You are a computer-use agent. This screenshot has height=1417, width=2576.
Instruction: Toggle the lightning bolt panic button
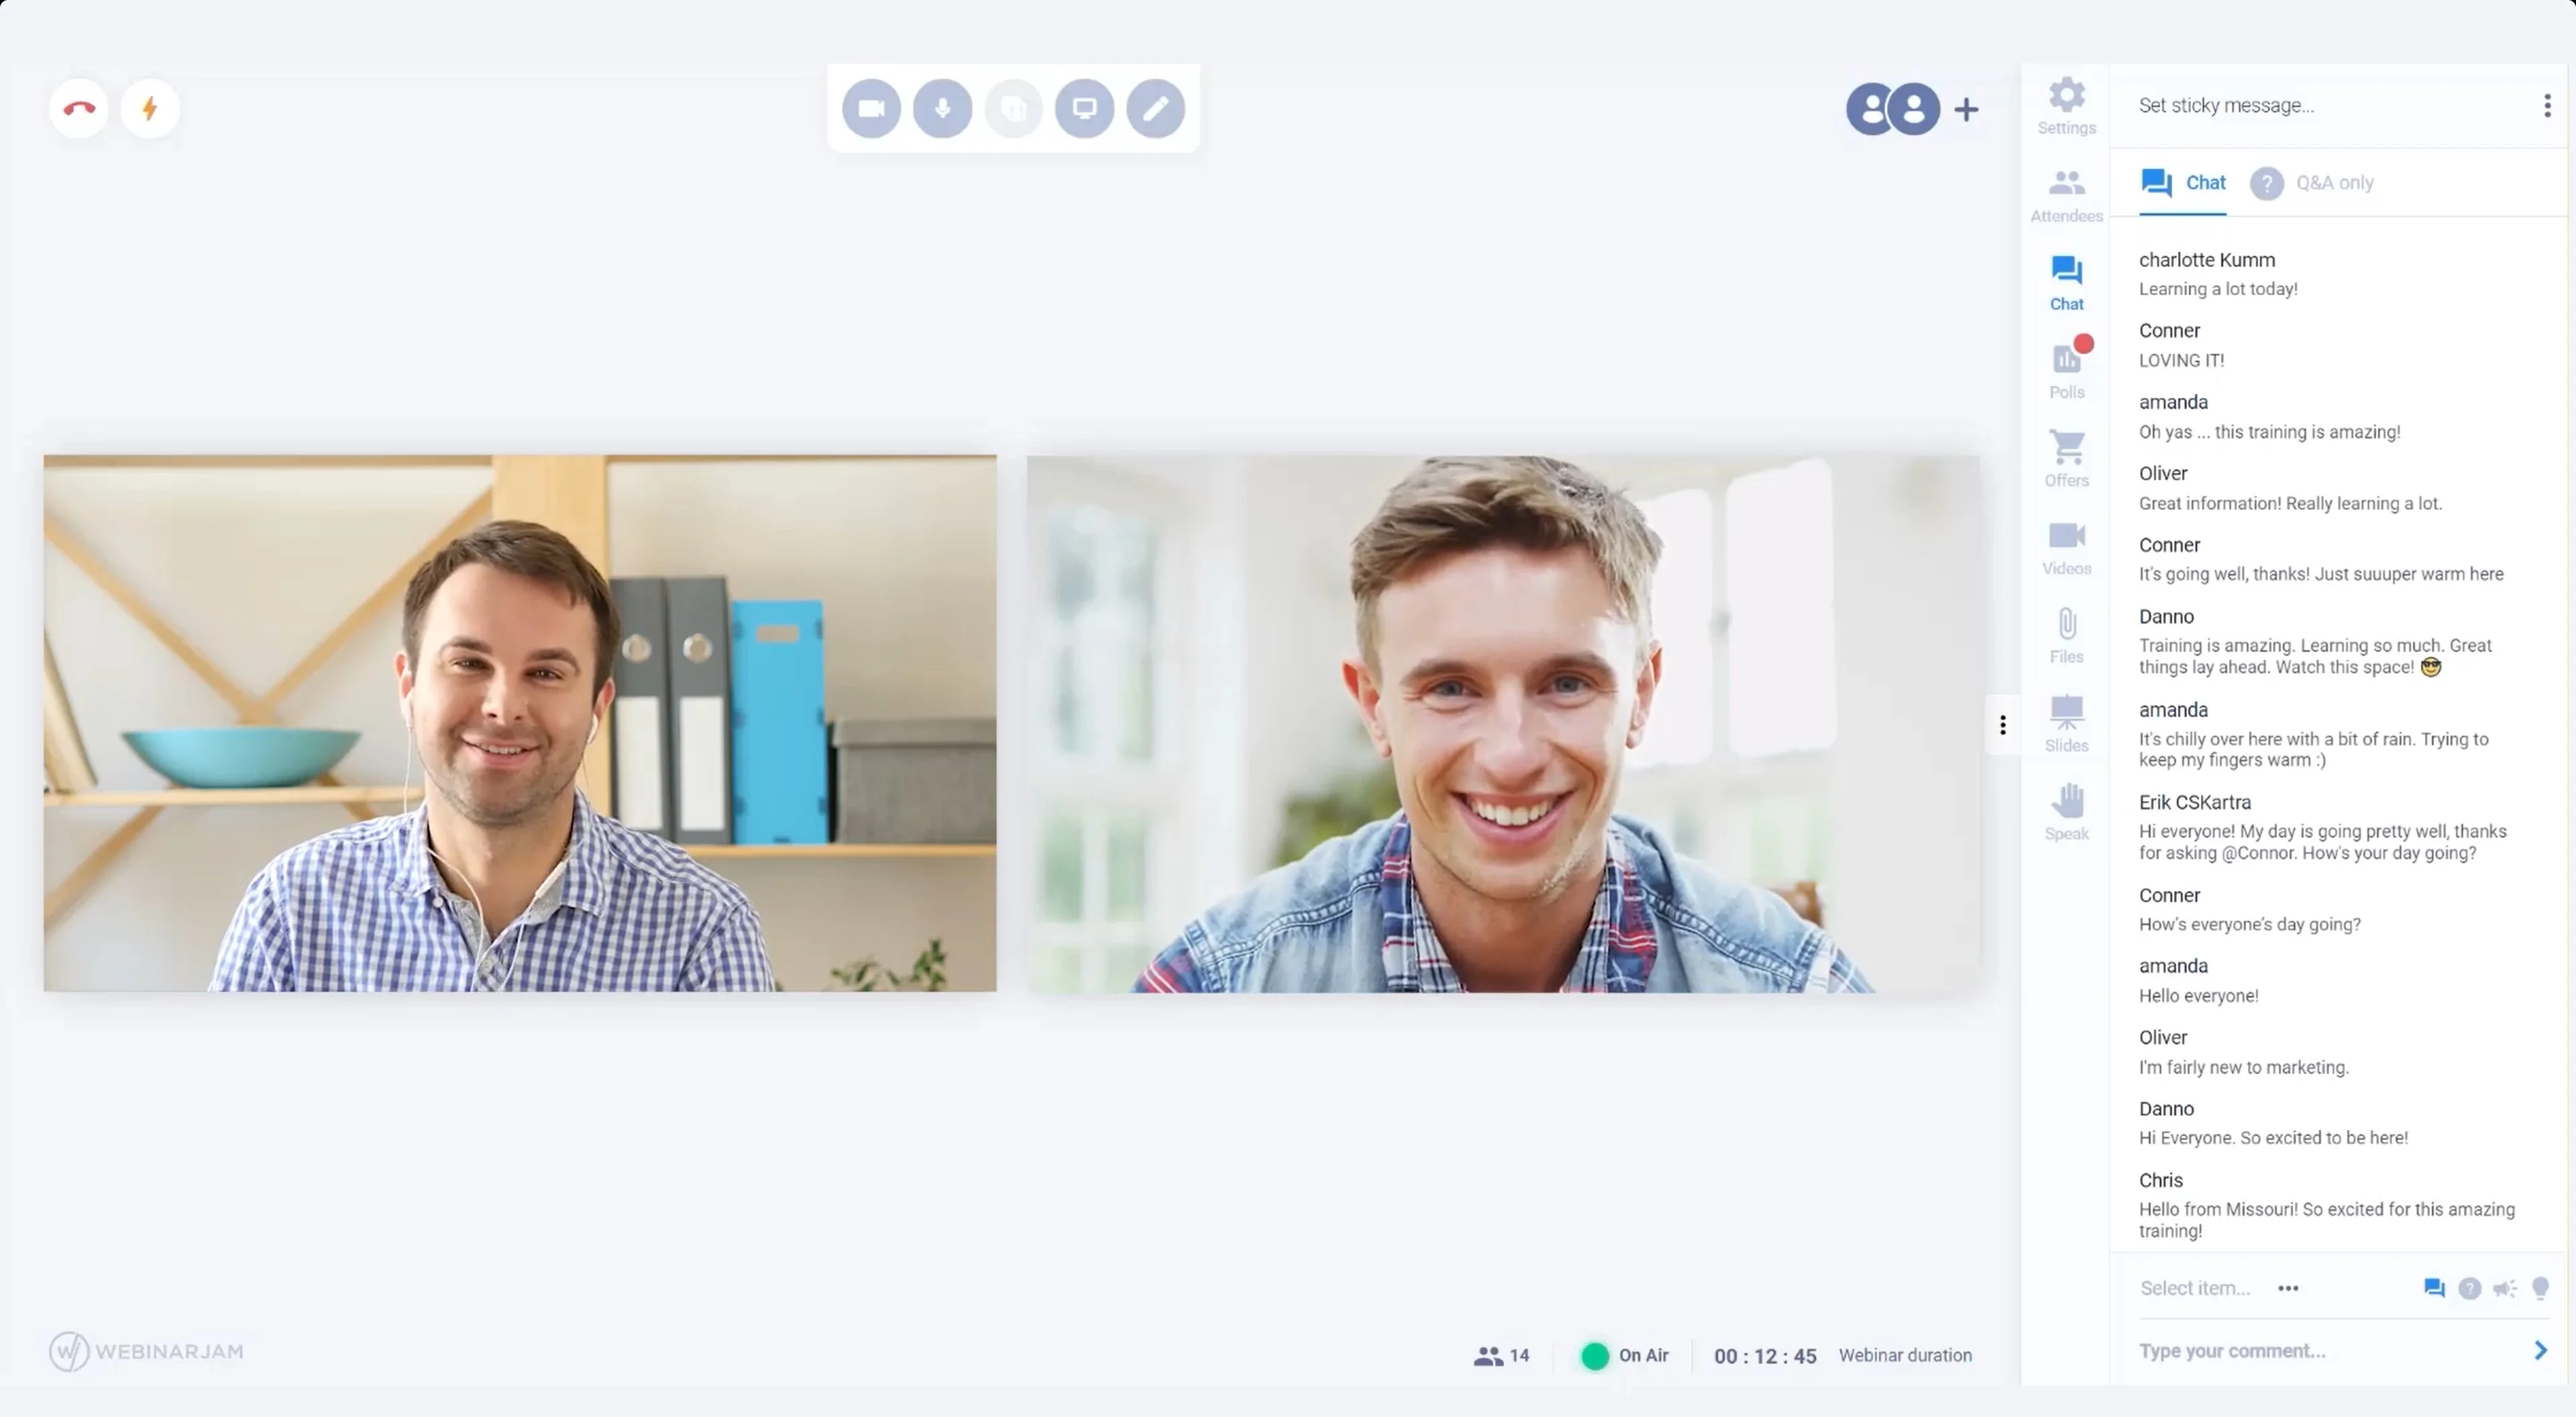(x=150, y=108)
